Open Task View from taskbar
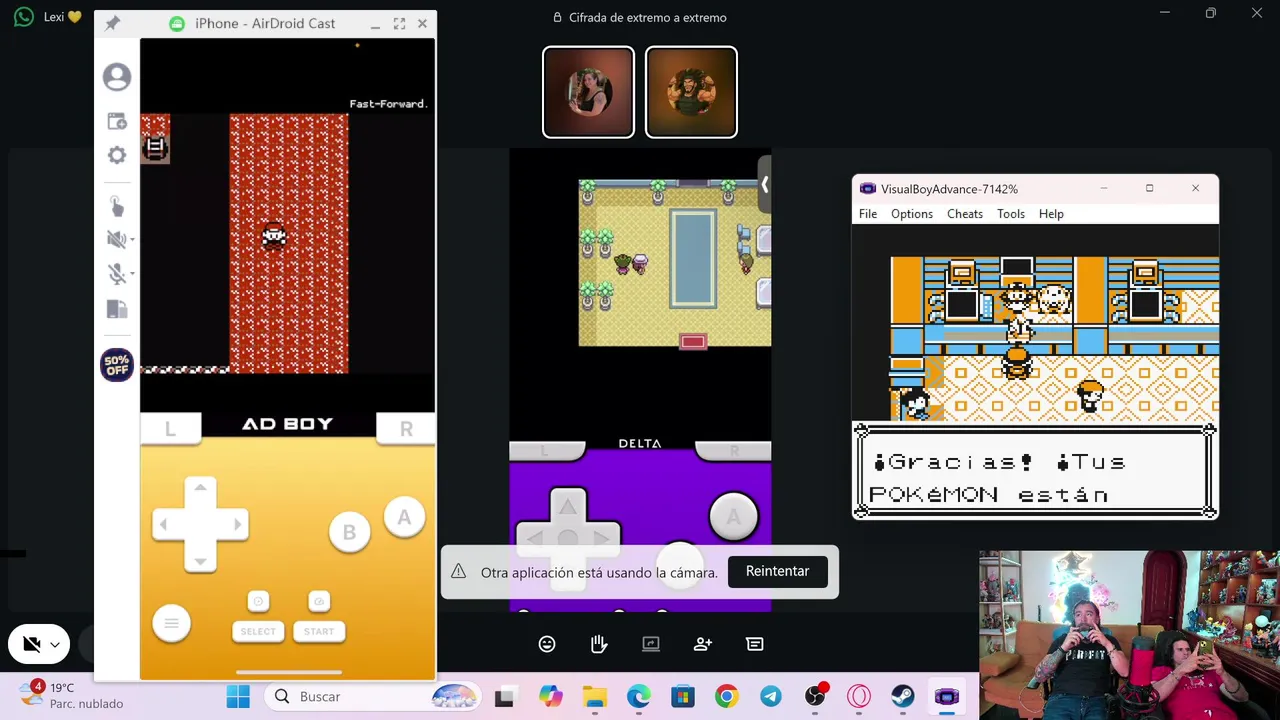Viewport: 1280px width, 720px height. point(505,697)
